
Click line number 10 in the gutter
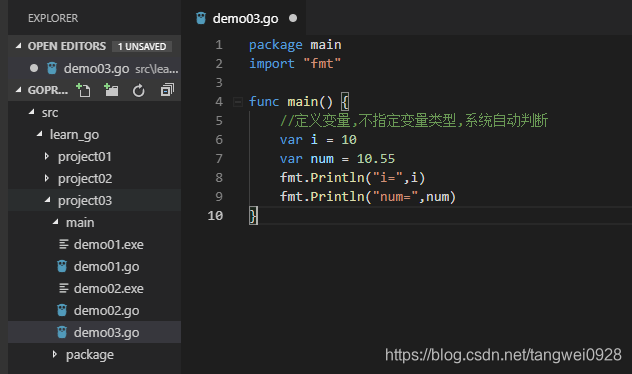click(215, 216)
